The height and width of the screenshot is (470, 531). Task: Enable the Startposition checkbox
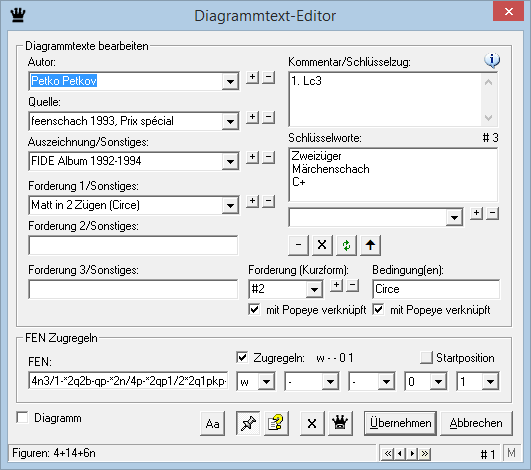426,358
